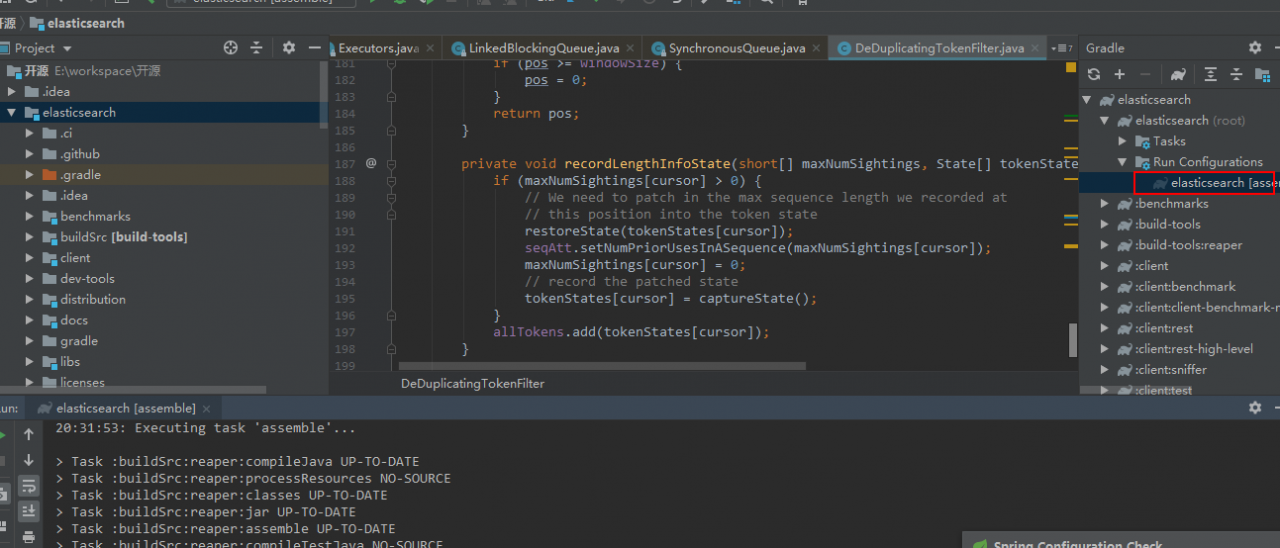Select :client:rest-high-level Gradle module
The image size is (1280, 548).
tap(1194, 349)
